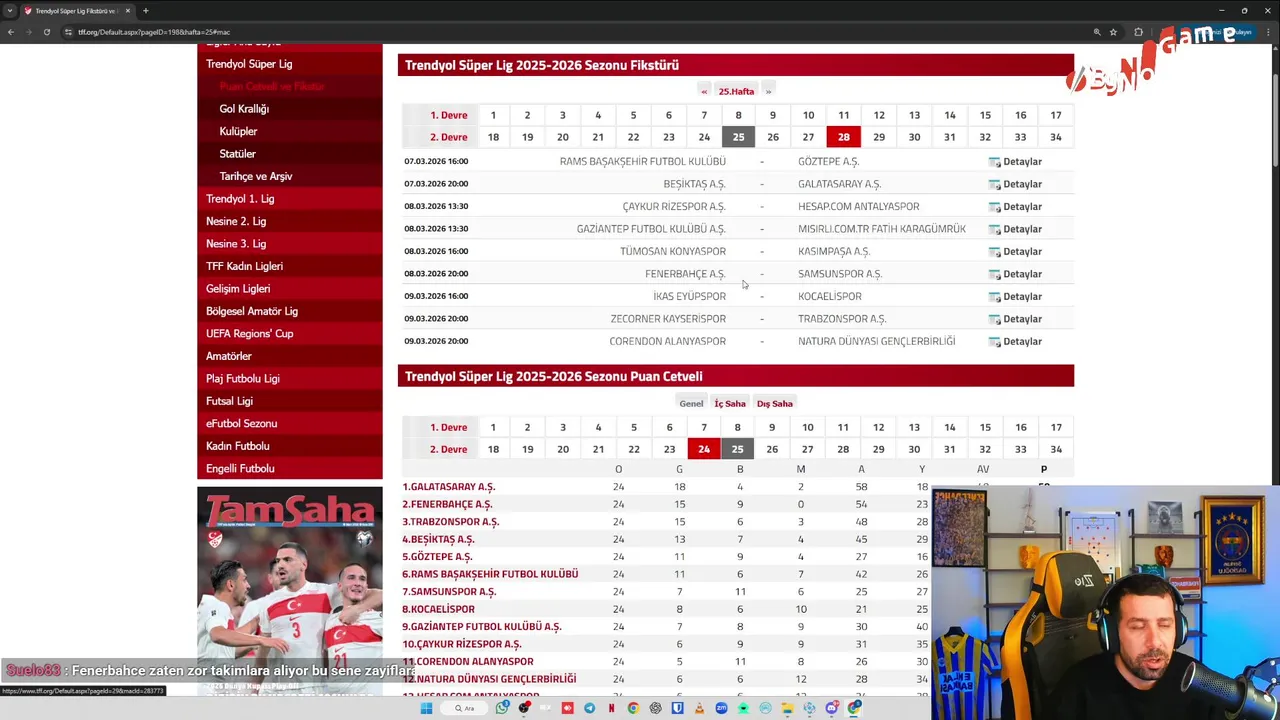Open TFF Kadın Ligleri in sidebar
The image size is (1280, 720).
coord(244,266)
